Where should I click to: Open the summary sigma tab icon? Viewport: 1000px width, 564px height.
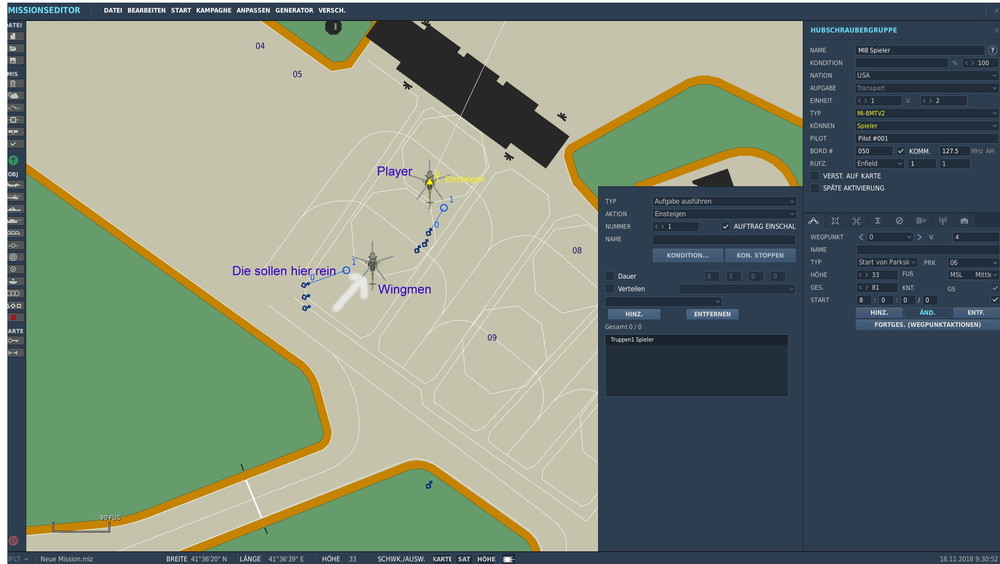[878, 221]
